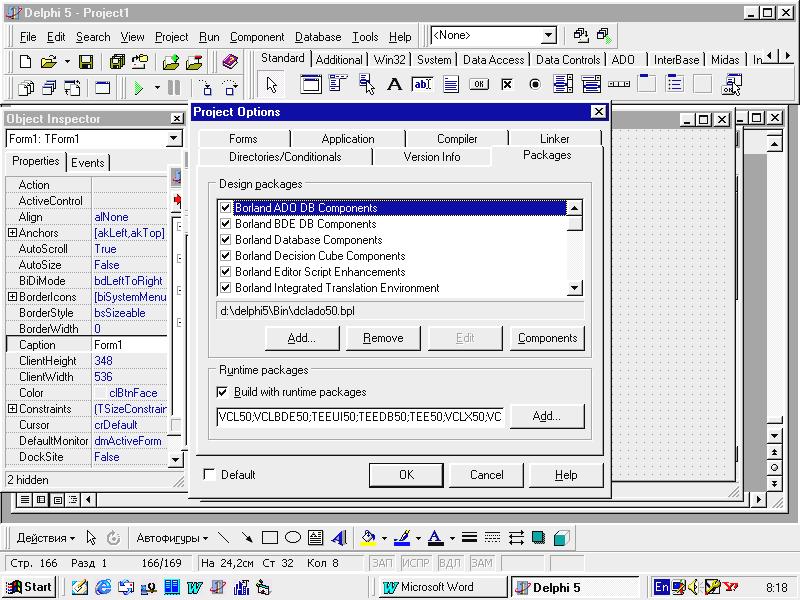Screen dimensions: 800x600
Task: Click the Word font color A icon
Action: point(435,538)
